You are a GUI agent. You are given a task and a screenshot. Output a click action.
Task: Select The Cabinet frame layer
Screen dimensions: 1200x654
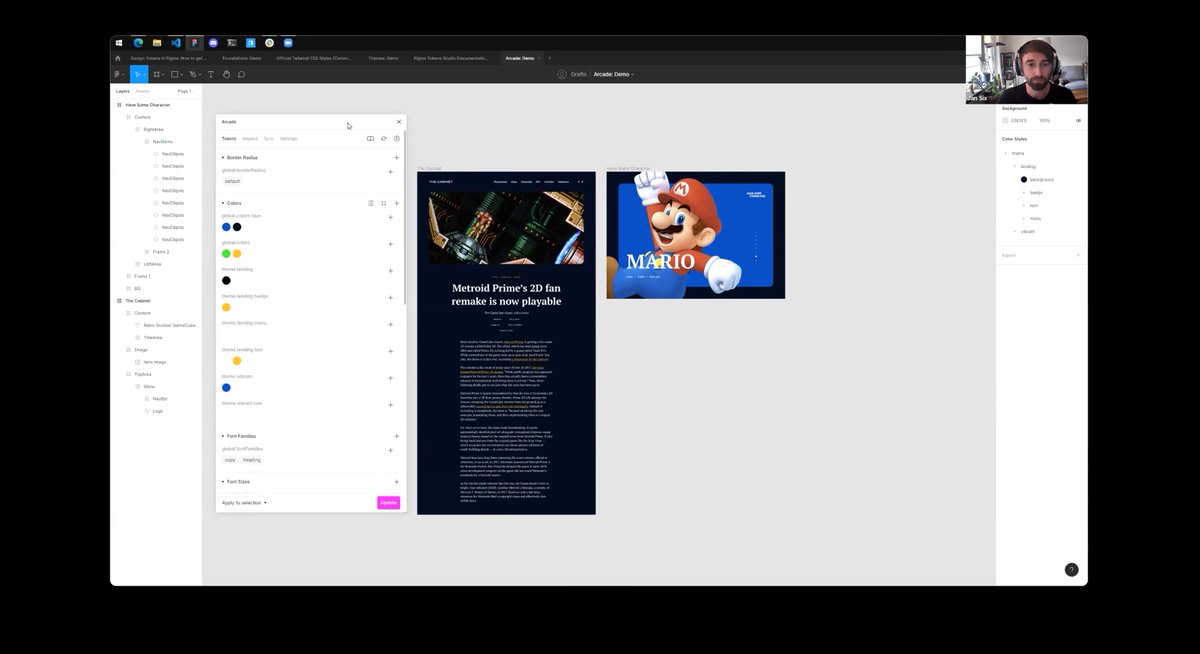tap(138, 300)
